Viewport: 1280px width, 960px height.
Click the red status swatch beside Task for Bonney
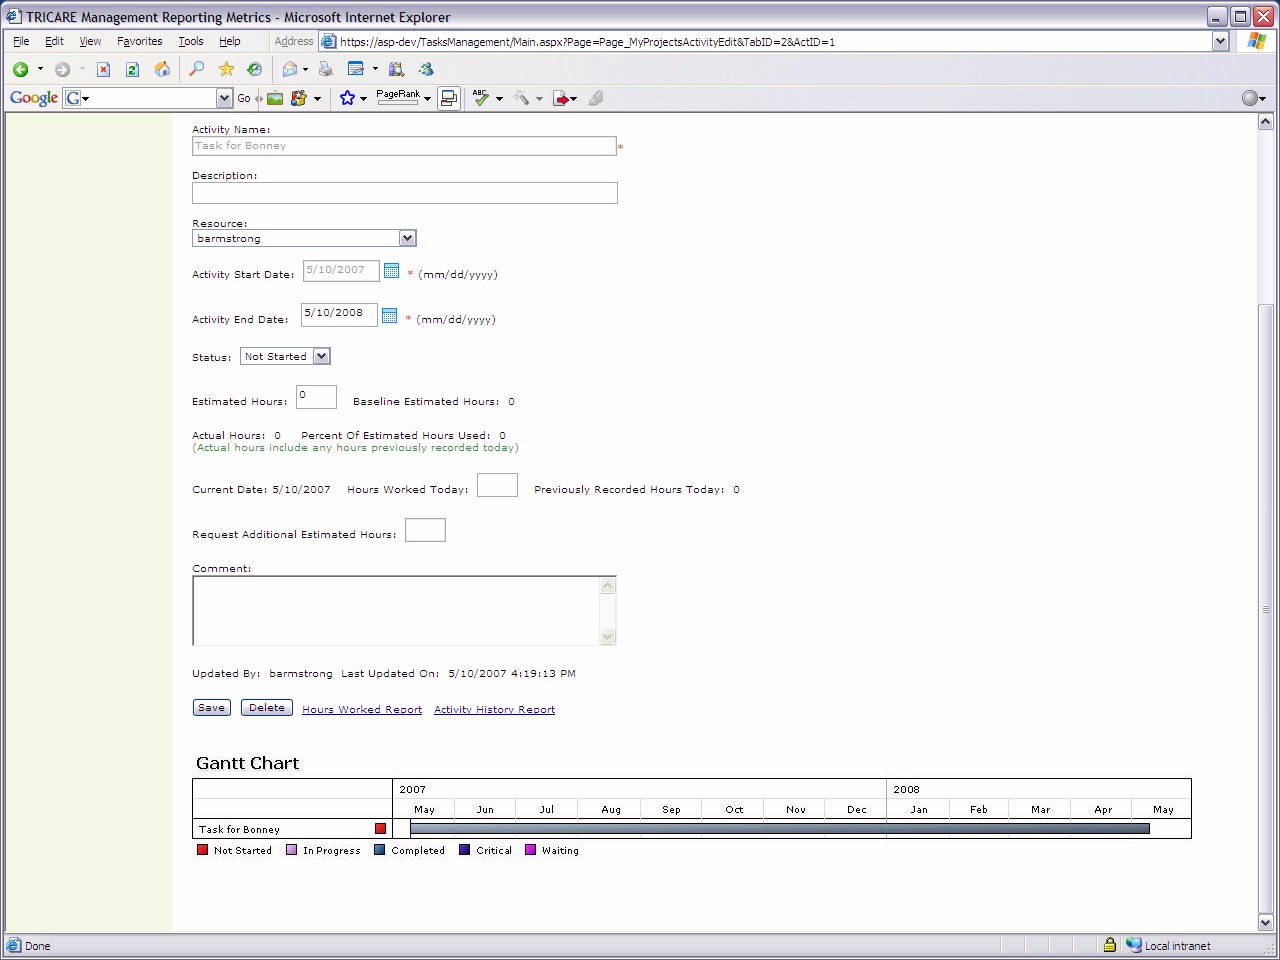point(380,829)
